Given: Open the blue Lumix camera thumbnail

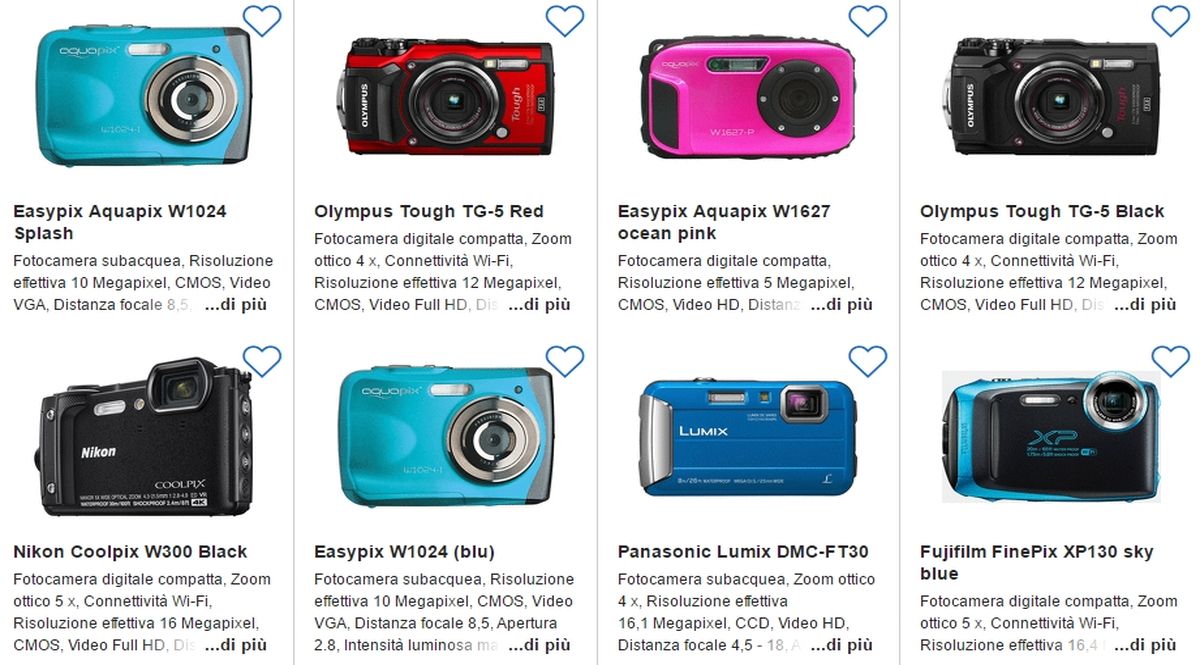Looking at the screenshot, I should pos(748,437).
